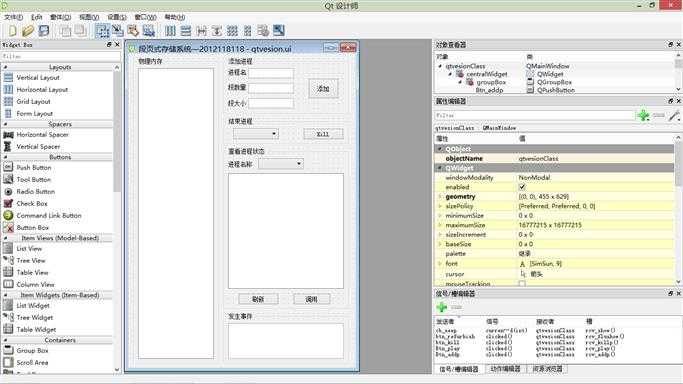
Task: Apply vertical splitter layout icon
Action: pos(216,30)
